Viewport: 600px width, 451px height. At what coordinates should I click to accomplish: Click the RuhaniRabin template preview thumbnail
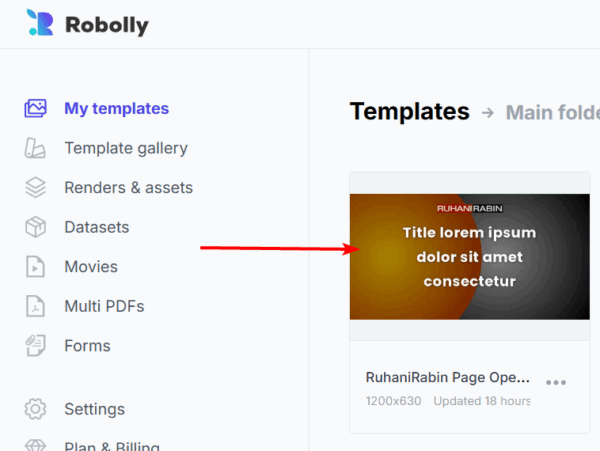click(469, 257)
